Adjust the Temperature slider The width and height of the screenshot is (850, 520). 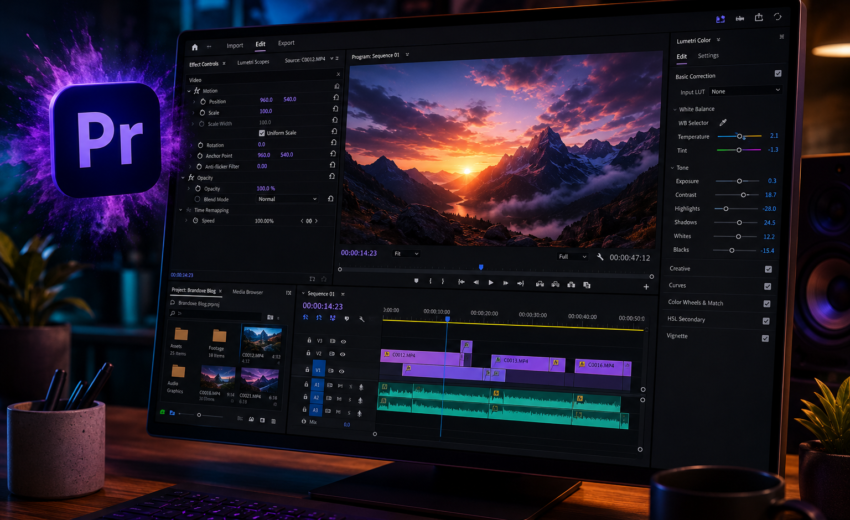(739, 136)
